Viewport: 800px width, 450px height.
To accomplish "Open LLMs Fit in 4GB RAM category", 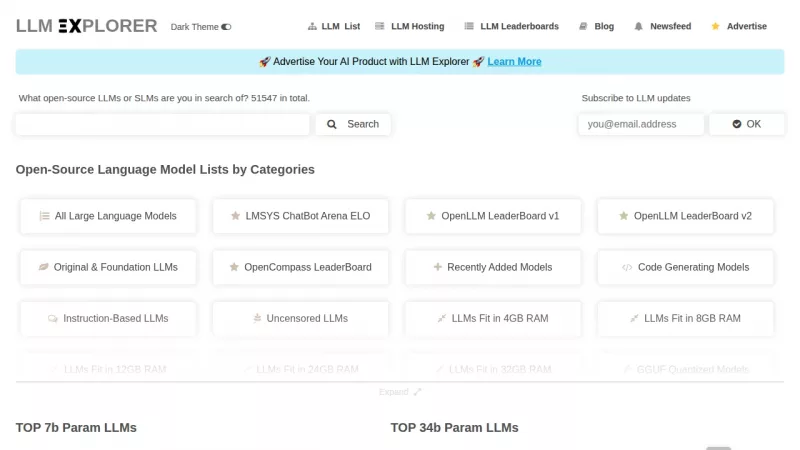I will tap(493, 318).
